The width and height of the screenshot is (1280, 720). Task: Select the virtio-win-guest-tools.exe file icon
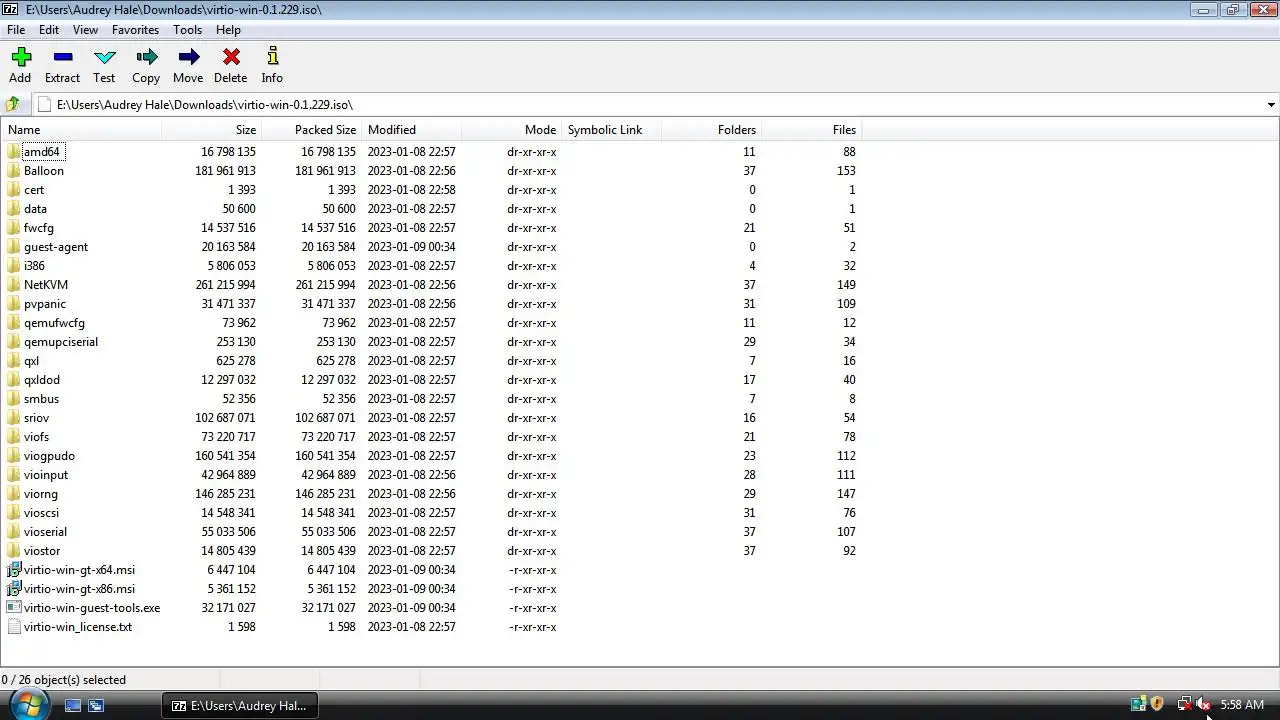(13, 608)
